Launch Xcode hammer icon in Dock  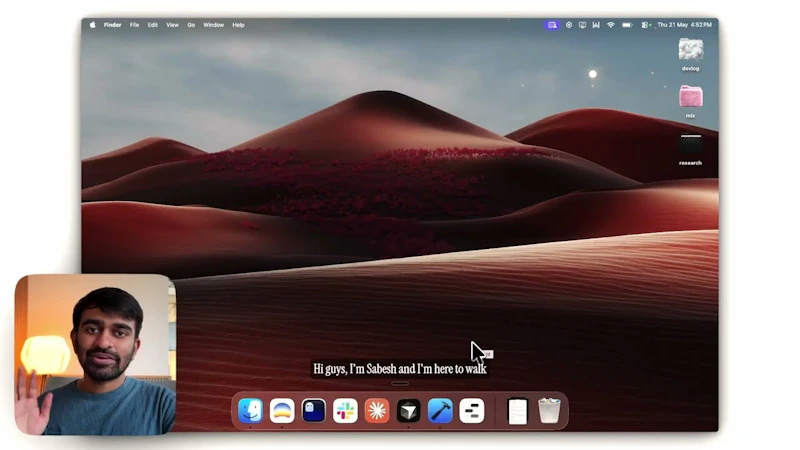coord(440,411)
